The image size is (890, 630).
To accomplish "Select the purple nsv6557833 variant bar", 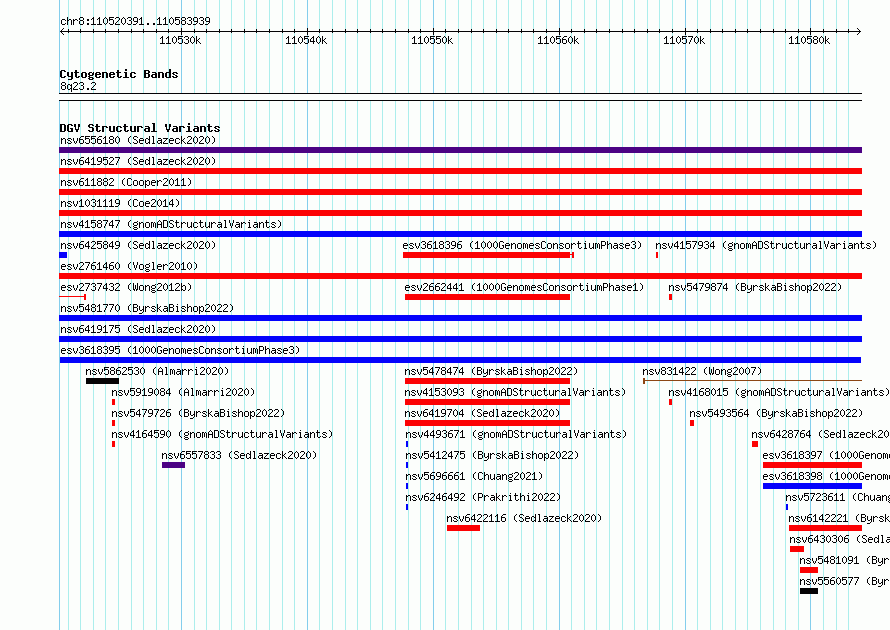I will [173, 465].
